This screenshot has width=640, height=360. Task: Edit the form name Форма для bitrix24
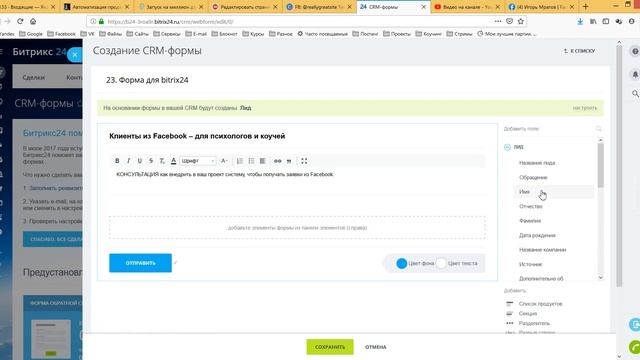(147, 80)
